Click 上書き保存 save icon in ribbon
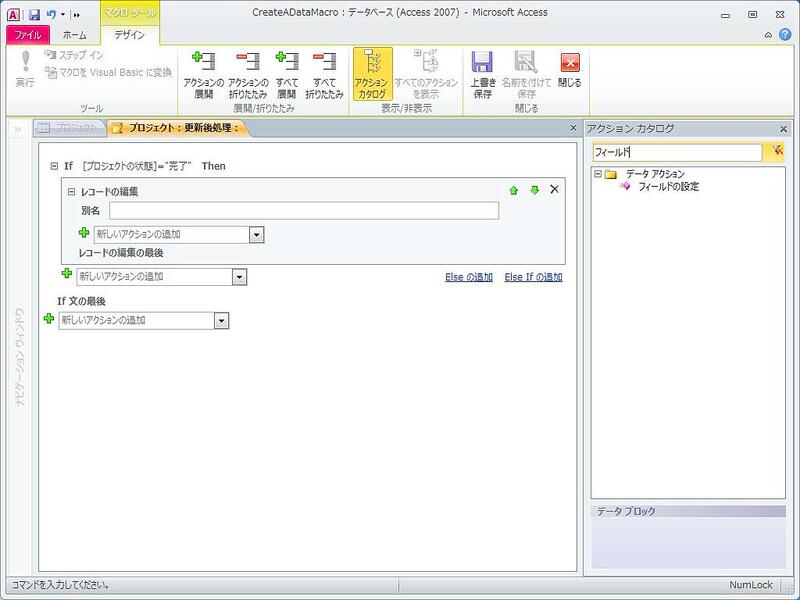The image size is (800, 600). (x=483, y=75)
